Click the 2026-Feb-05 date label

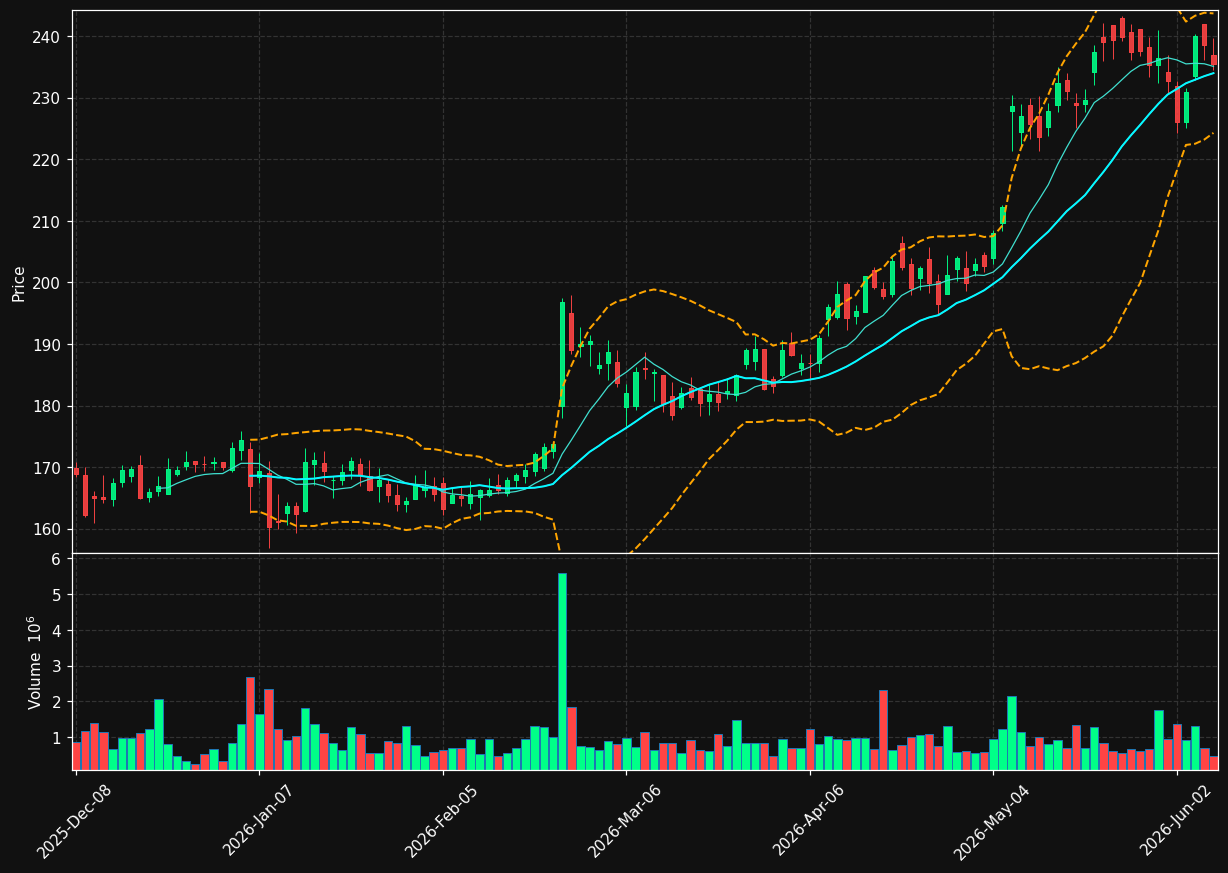[x=441, y=821]
